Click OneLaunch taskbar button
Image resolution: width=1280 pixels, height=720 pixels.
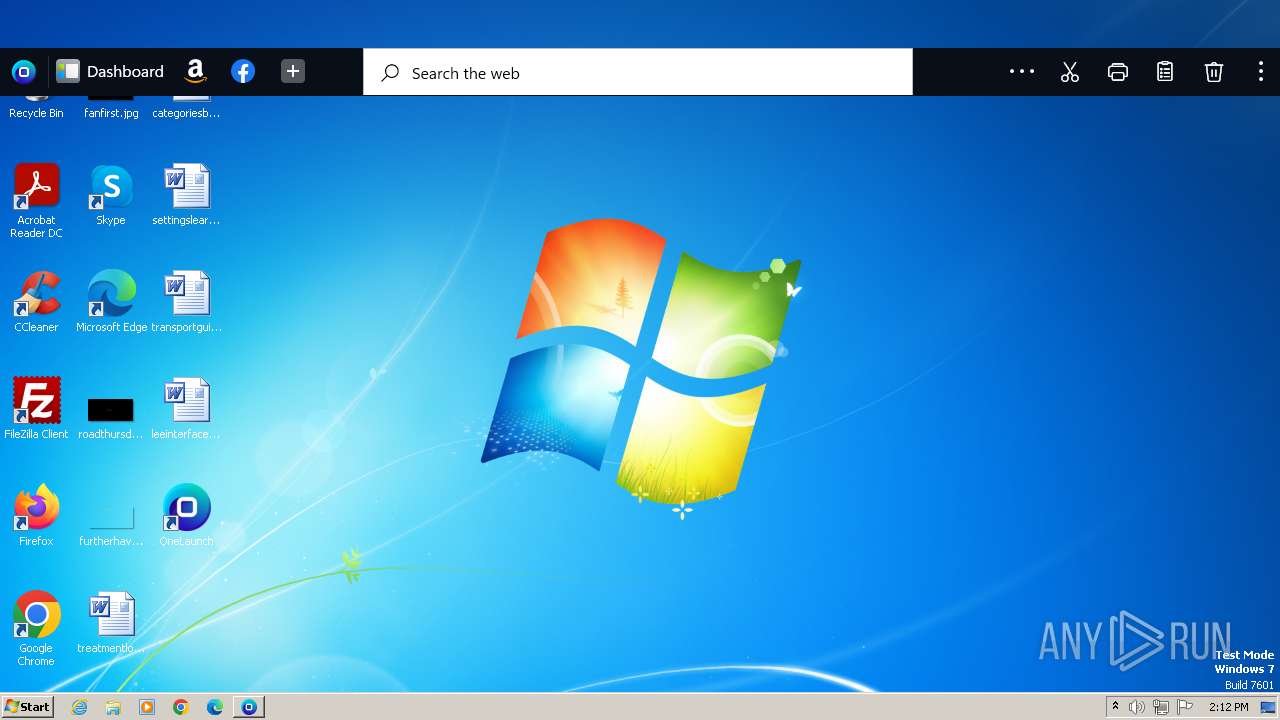click(x=249, y=707)
